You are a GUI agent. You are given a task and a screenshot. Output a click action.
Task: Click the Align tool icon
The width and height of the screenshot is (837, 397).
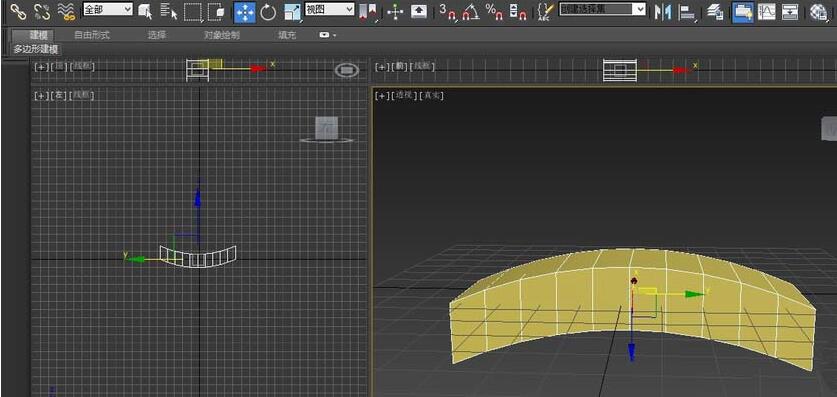687,12
